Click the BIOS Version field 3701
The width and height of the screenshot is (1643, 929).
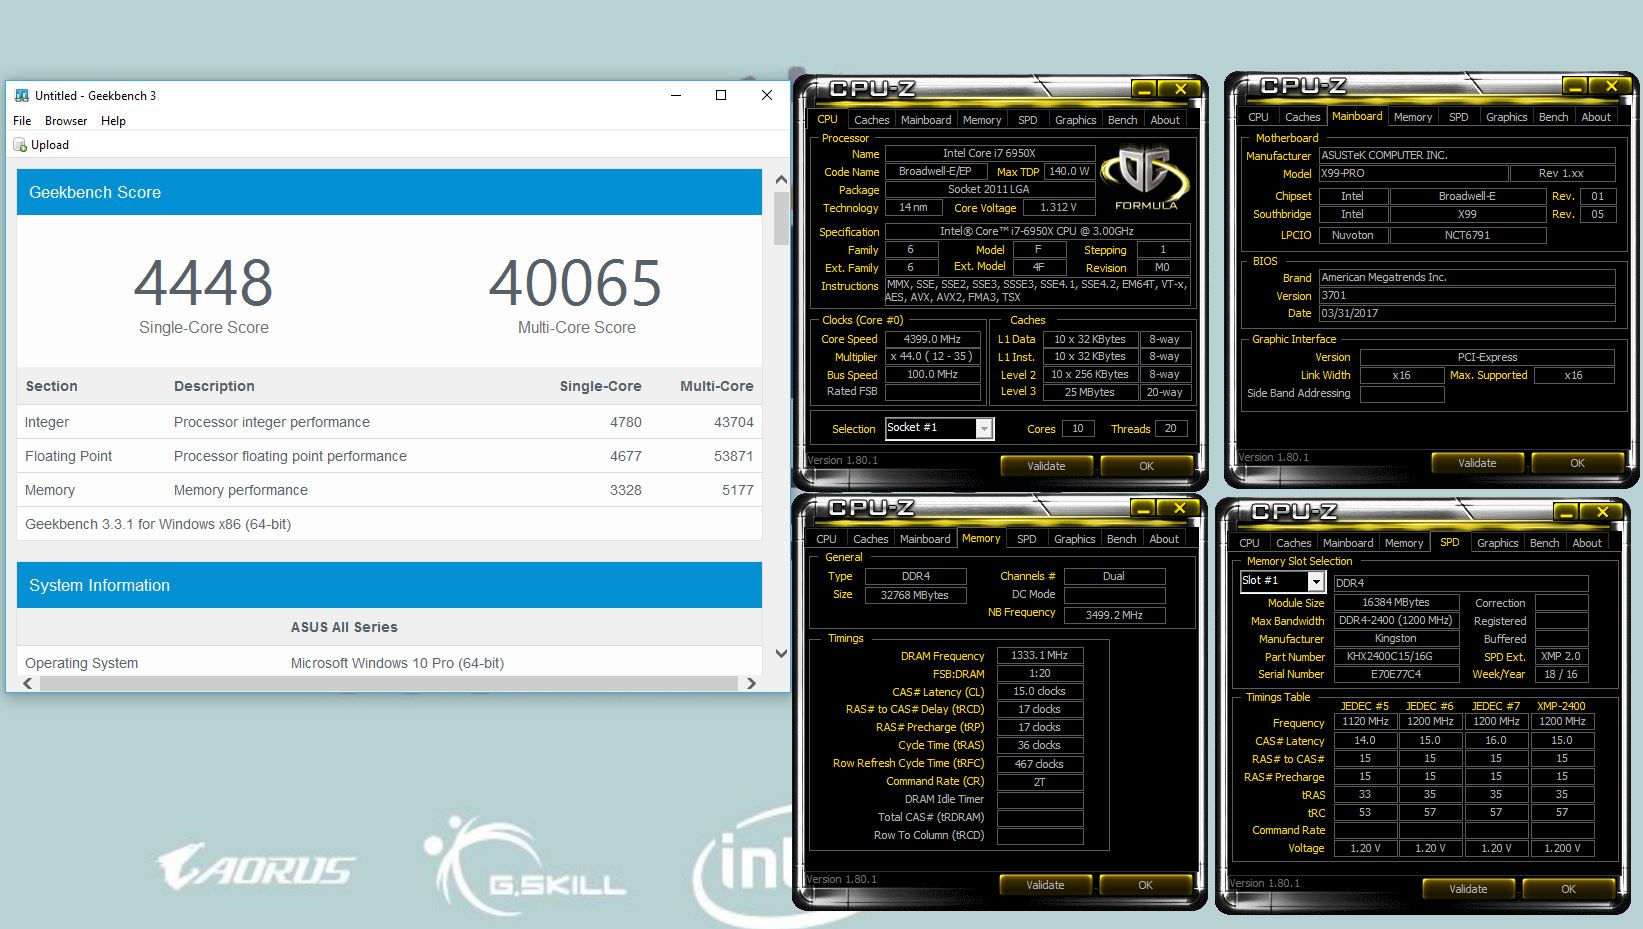coord(1467,296)
